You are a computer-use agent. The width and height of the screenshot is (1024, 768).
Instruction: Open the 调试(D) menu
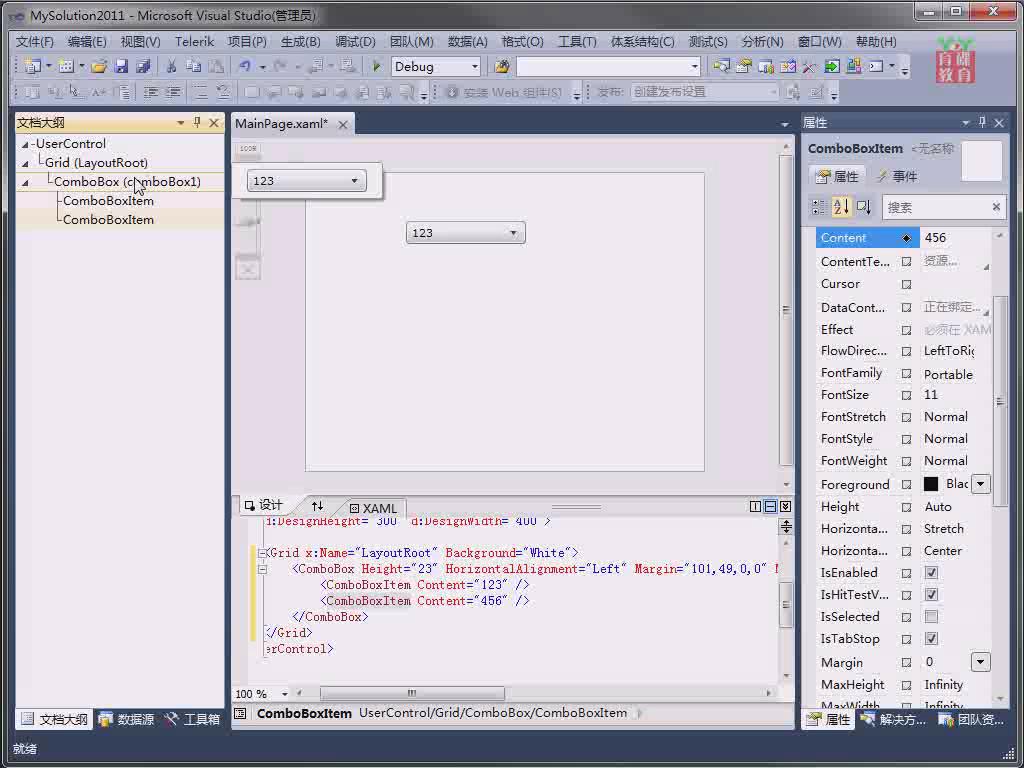click(x=355, y=42)
